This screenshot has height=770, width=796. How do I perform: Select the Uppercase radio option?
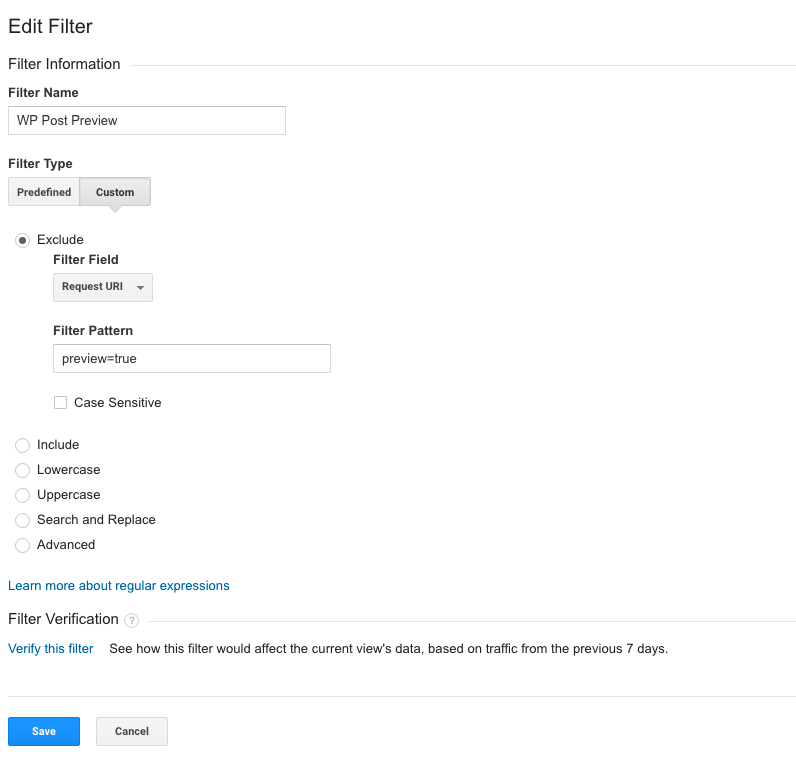[x=23, y=495]
